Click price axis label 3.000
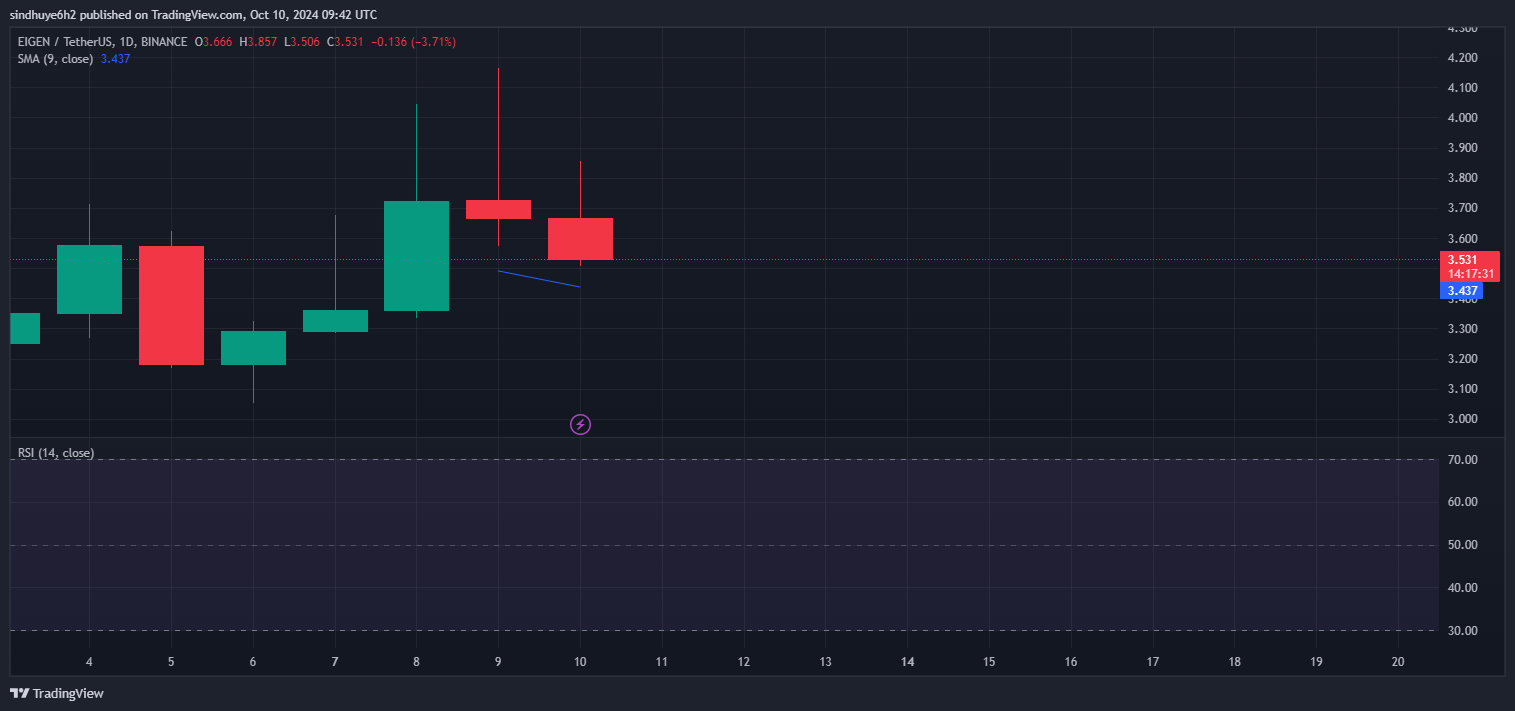This screenshot has width=1515, height=711. point(1463,419)
